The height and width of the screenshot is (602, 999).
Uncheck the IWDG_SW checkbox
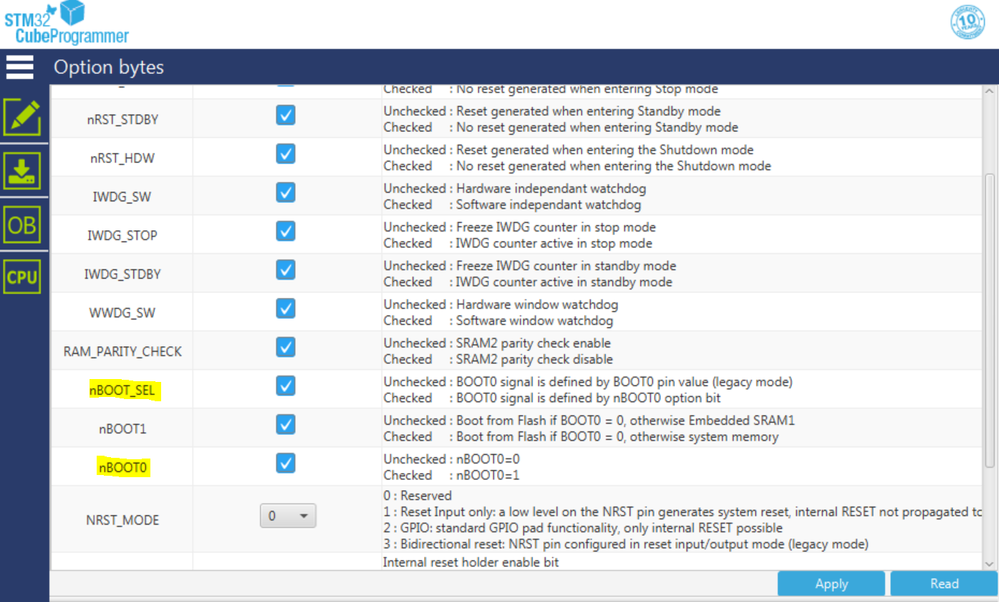click(x=285, y=192)
